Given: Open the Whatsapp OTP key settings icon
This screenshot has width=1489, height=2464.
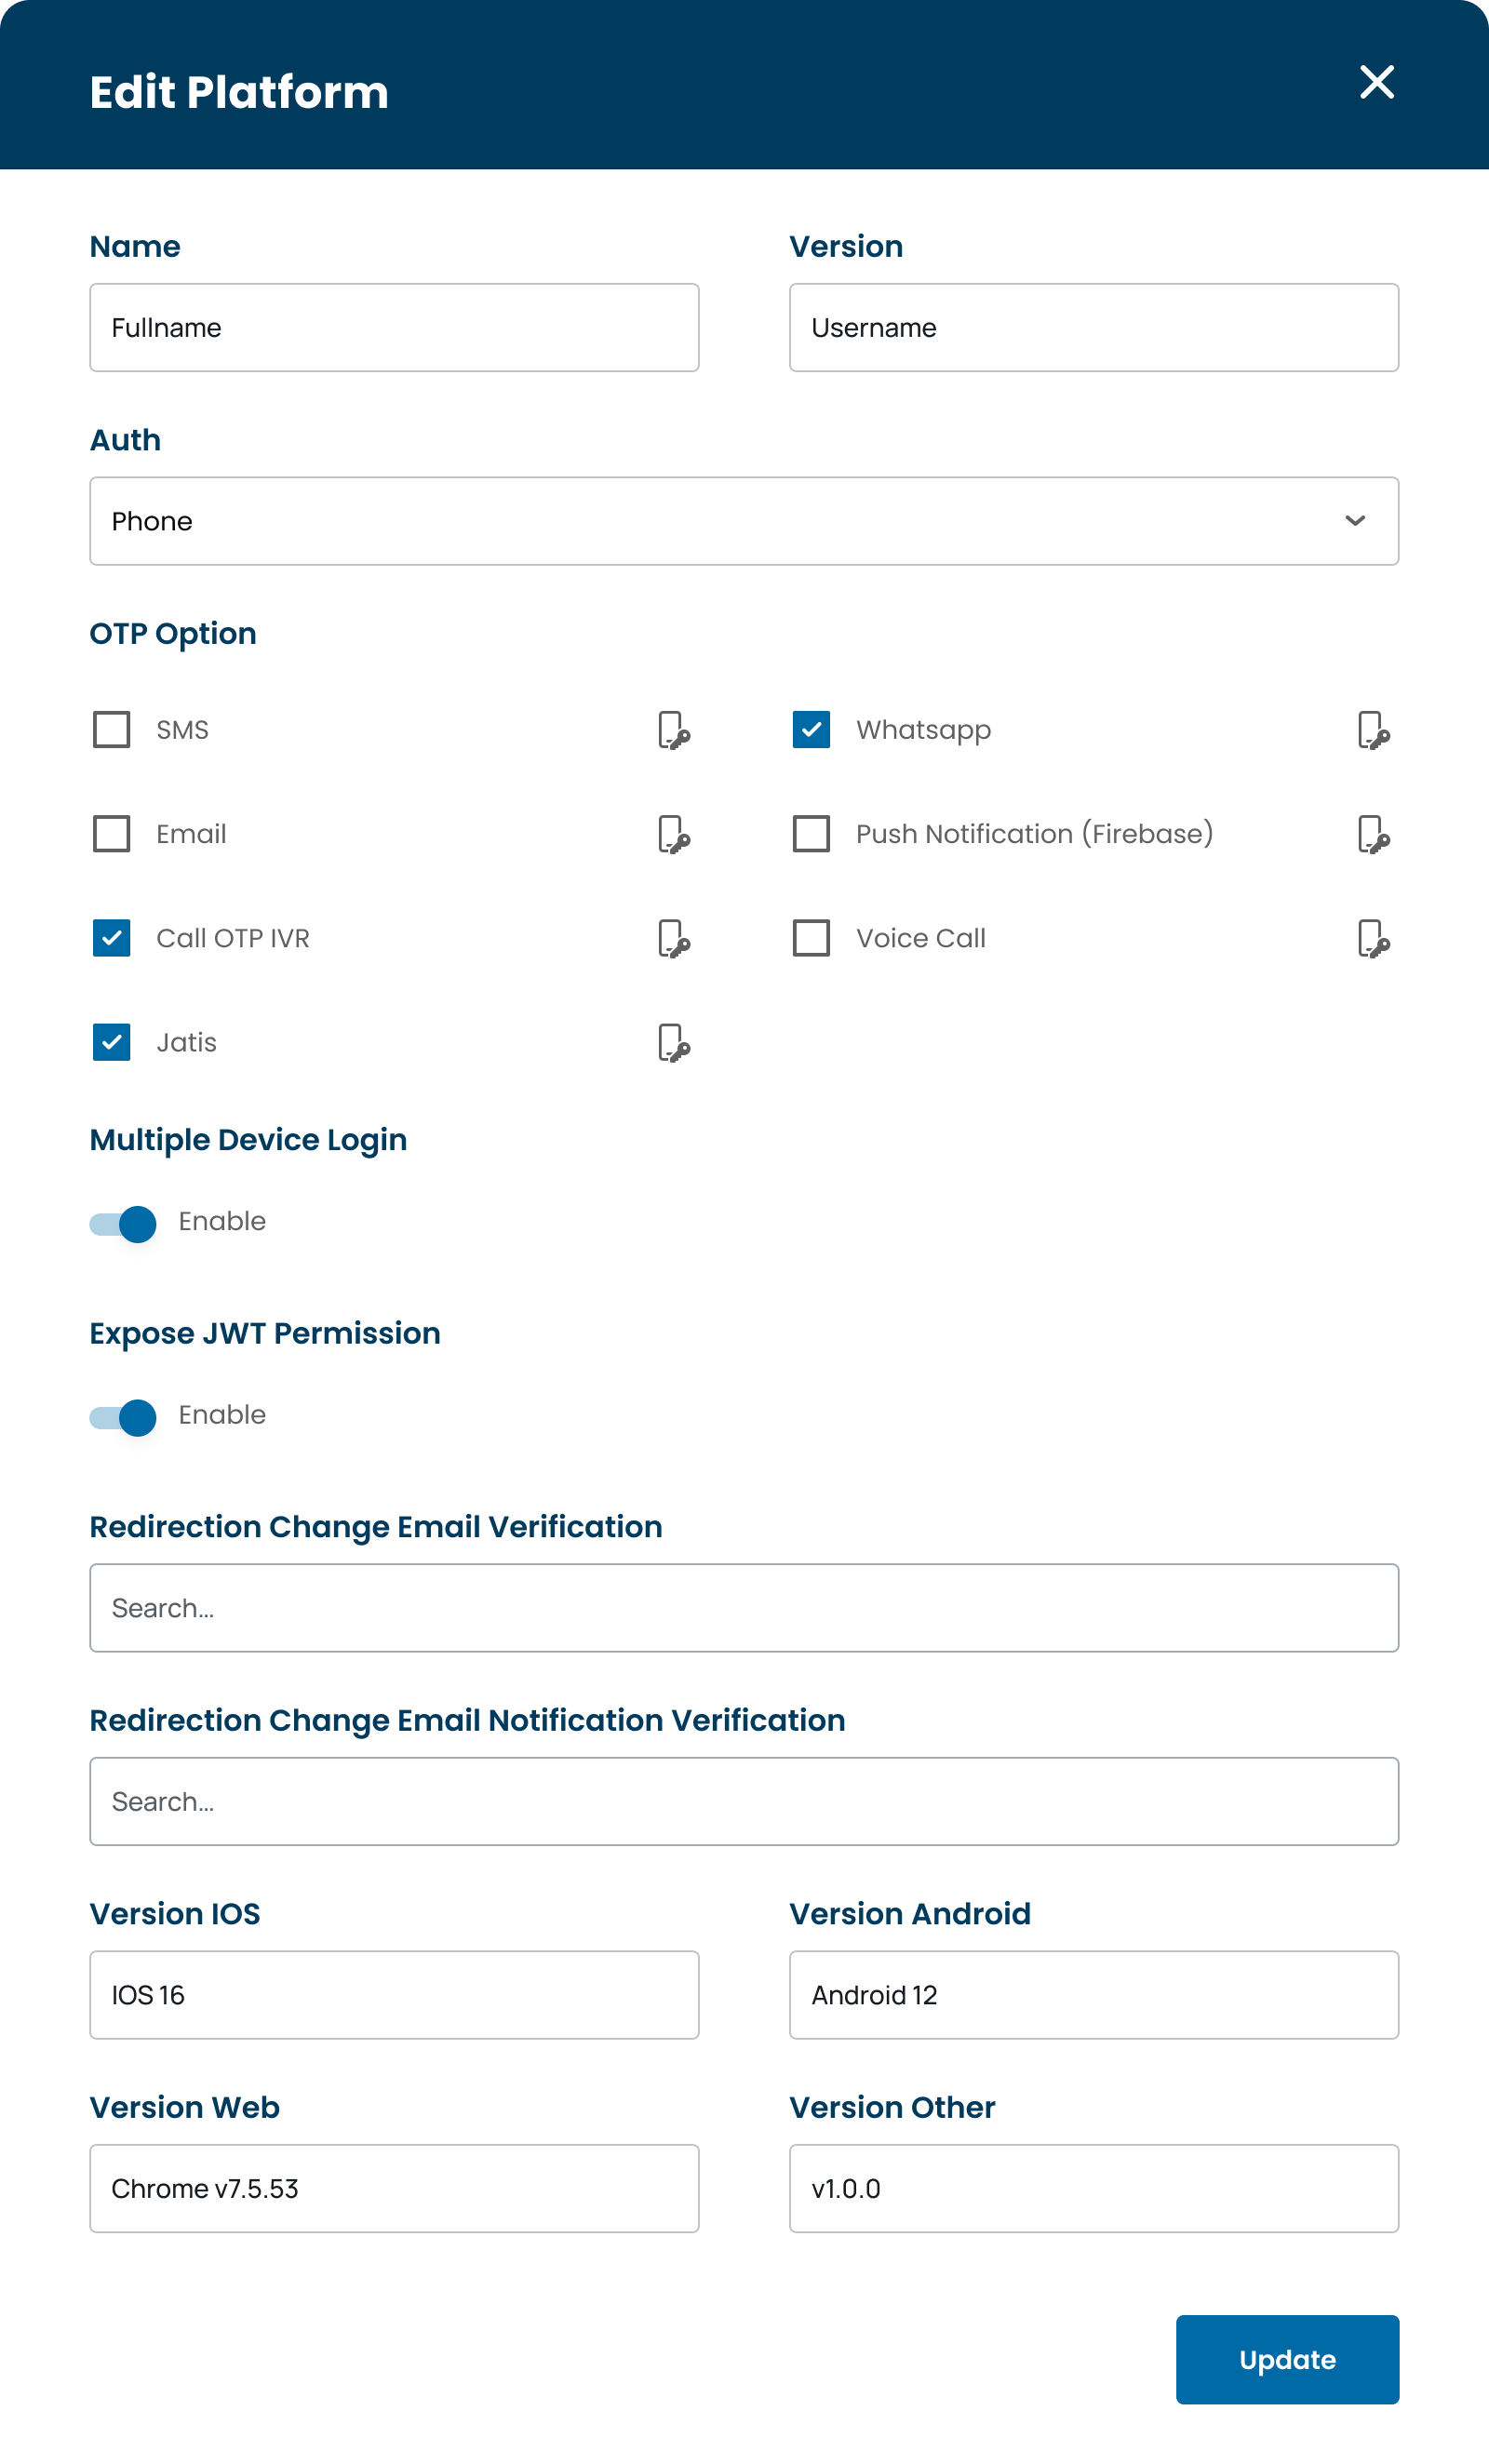Looking at the screenshot, I should click(x=1374, y=730).
